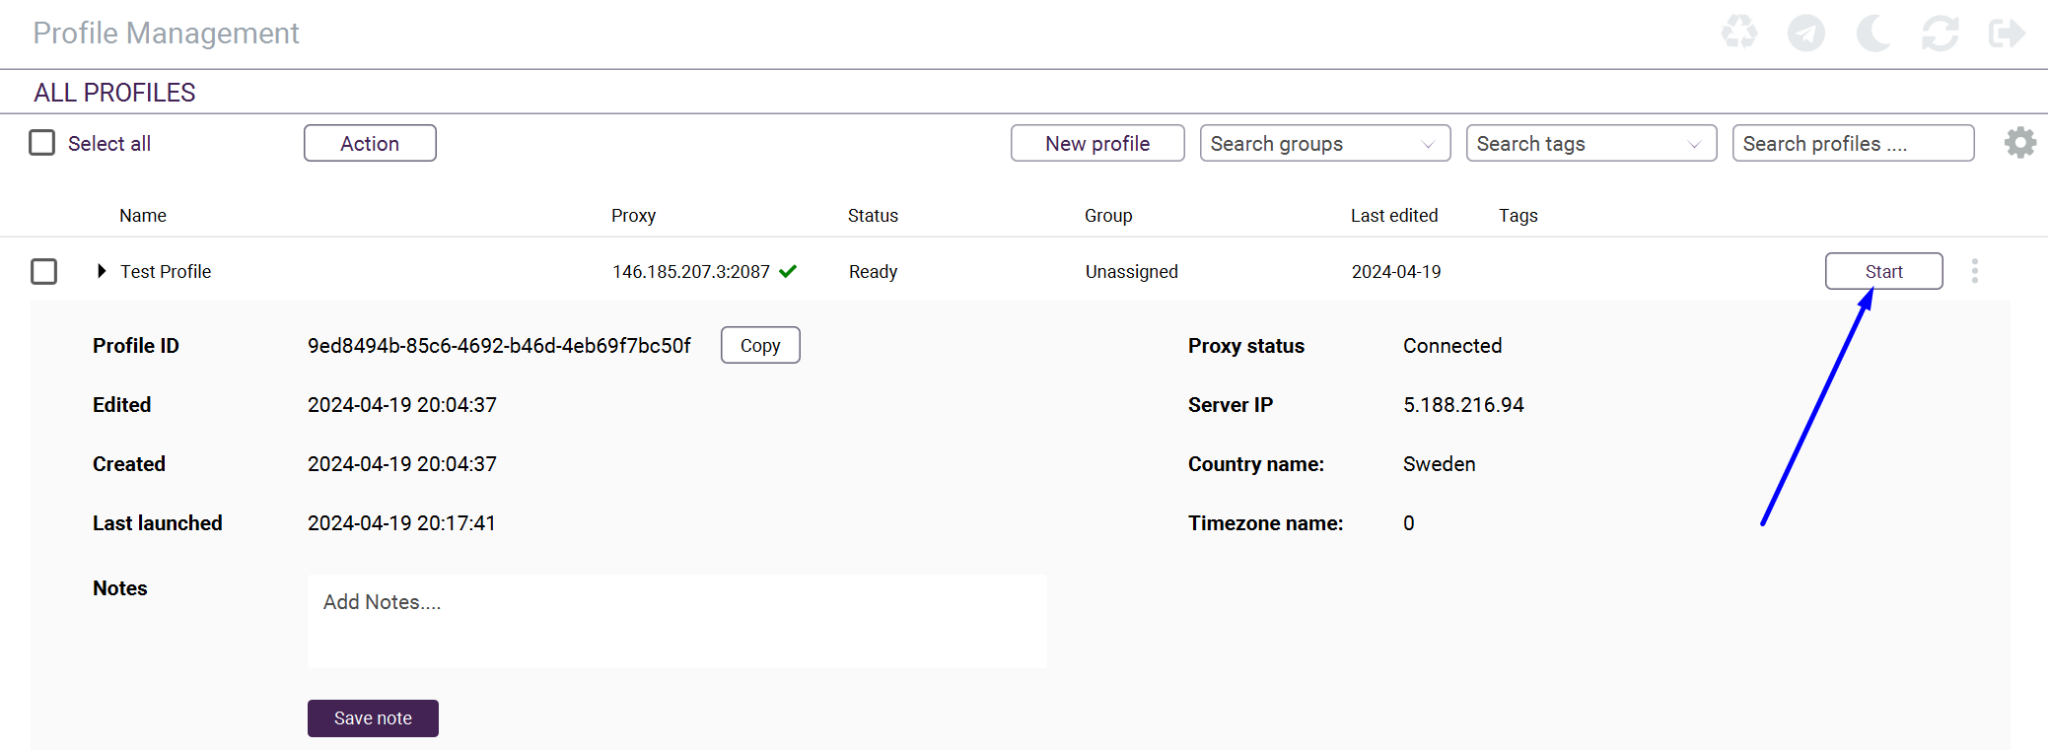
Task: Check the Select all checkbox
Action: 42,143
